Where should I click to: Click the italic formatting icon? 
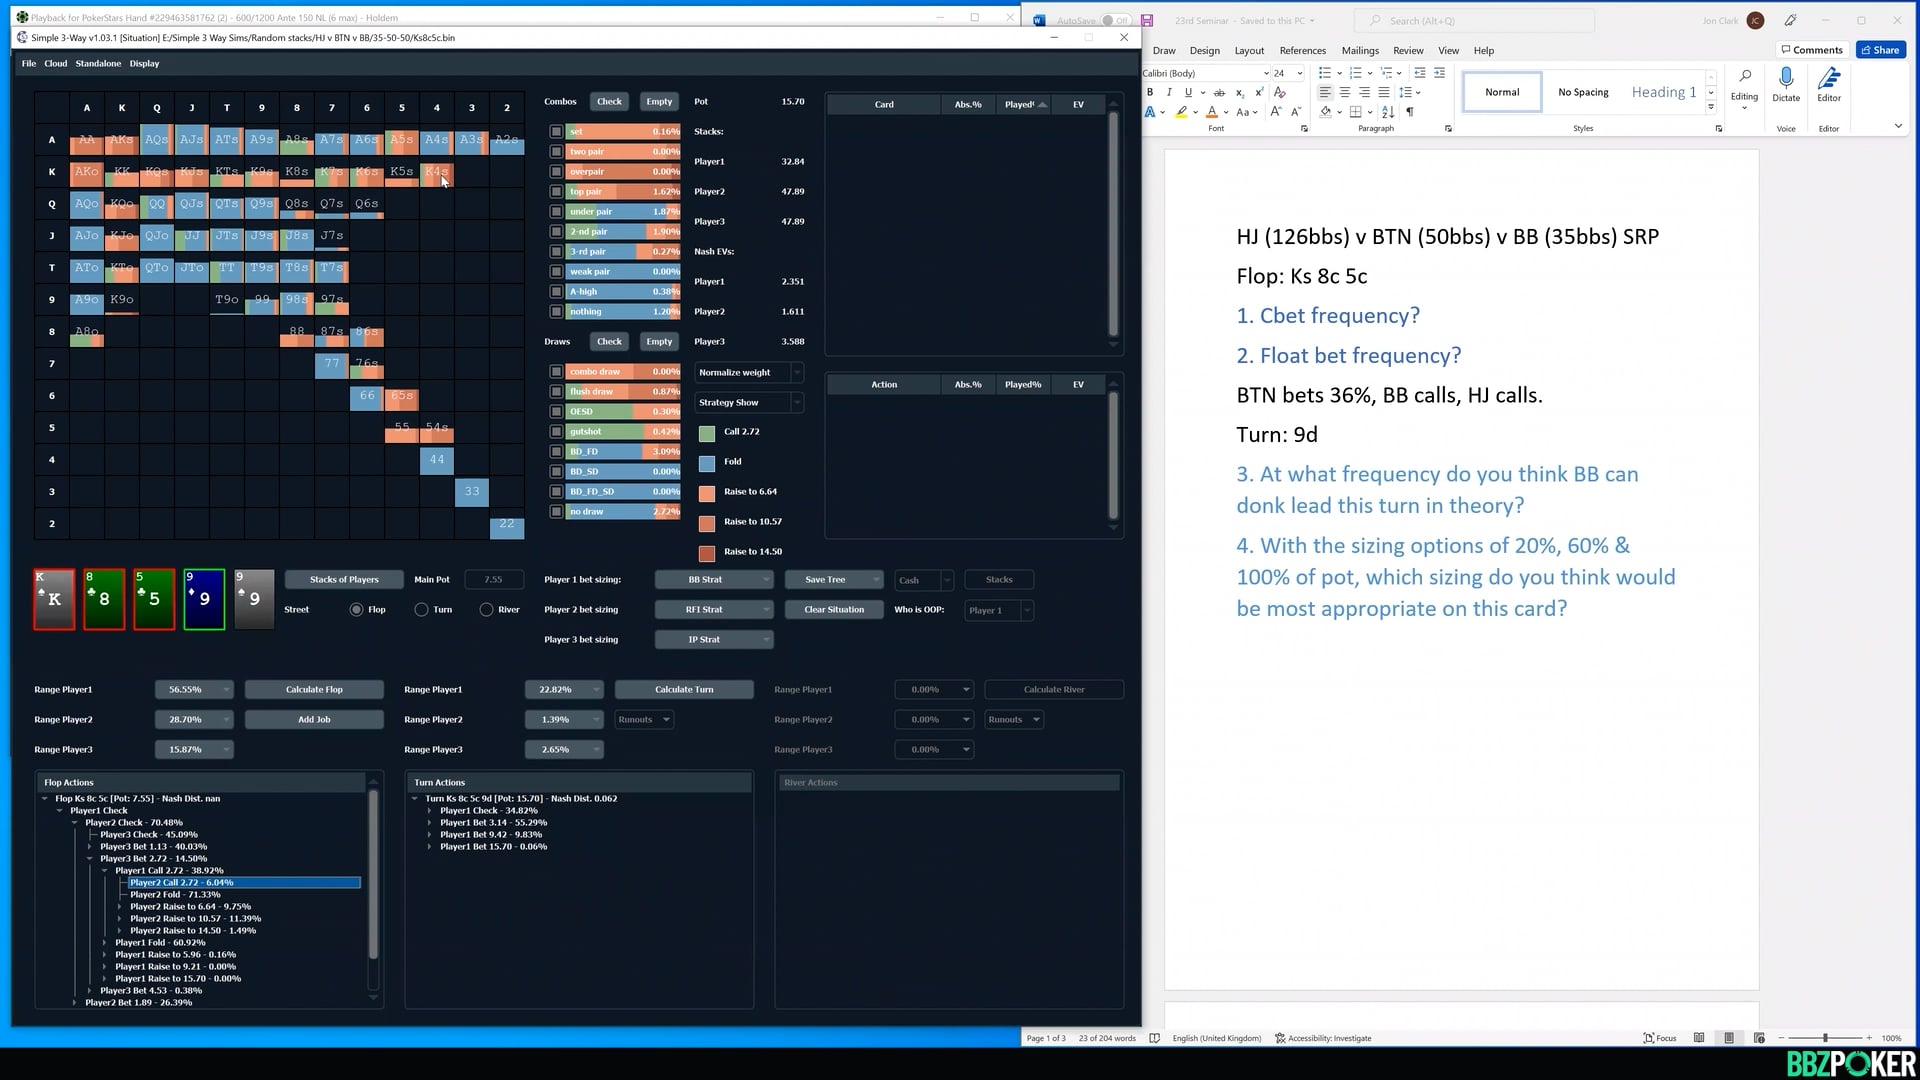[x=1169, y=92]
